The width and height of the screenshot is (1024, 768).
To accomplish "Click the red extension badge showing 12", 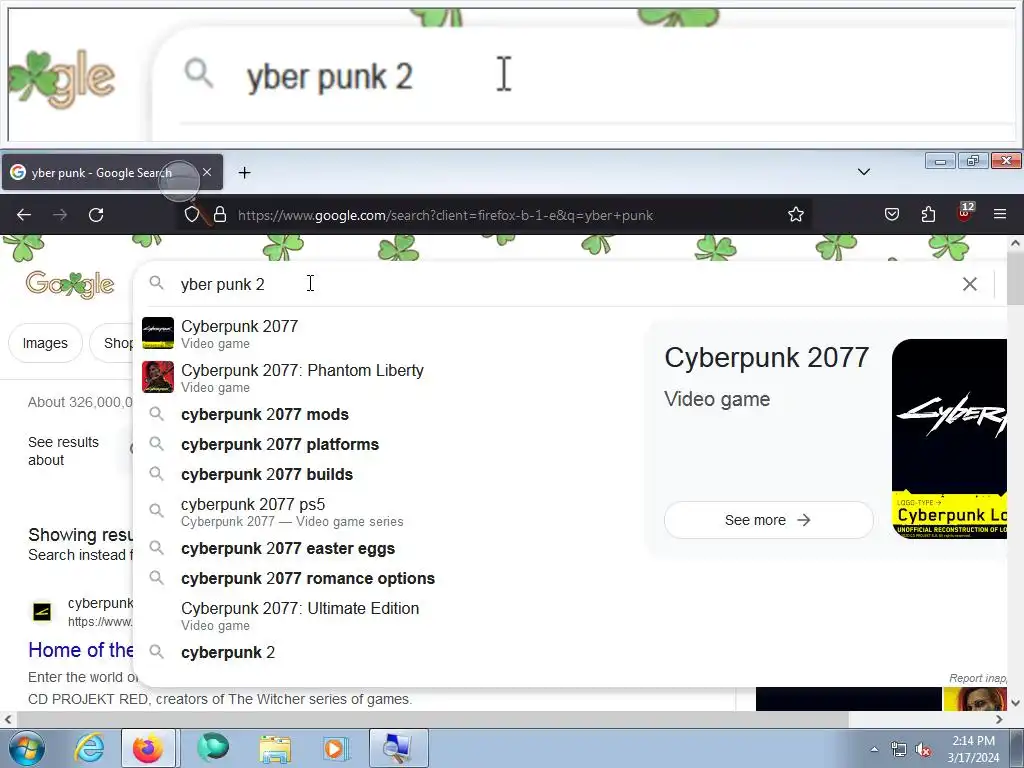I will 965,212.
